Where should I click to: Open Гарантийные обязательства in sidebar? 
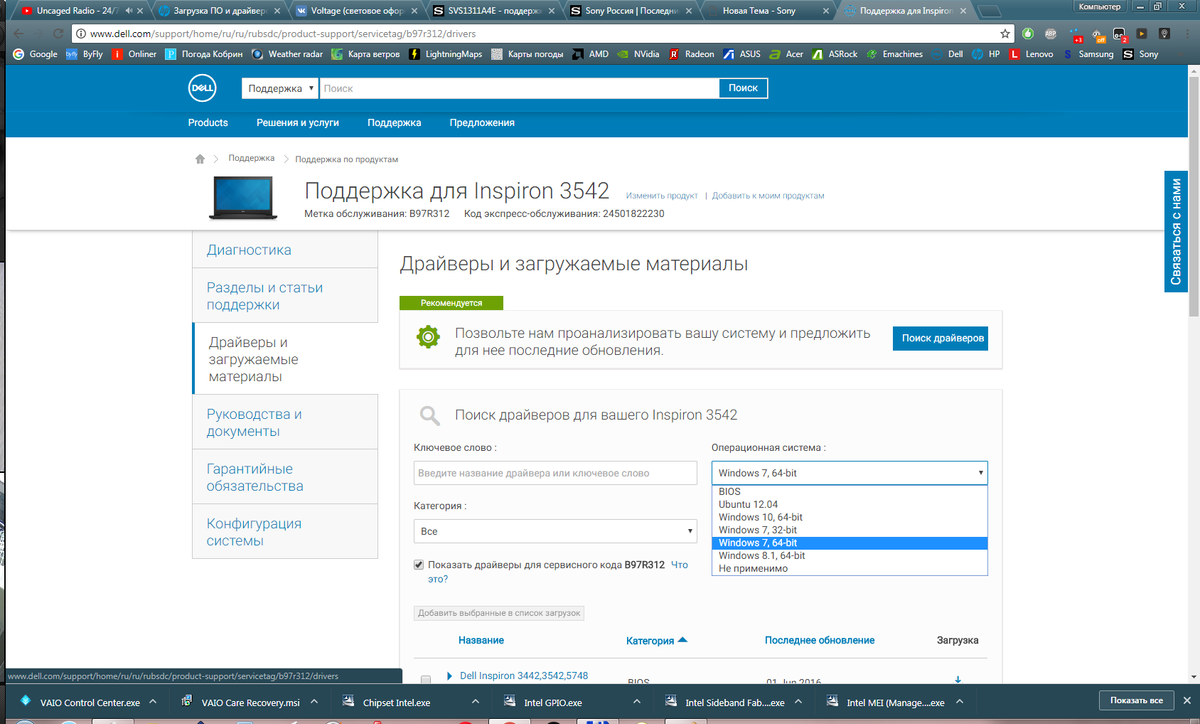click(285, 477)
